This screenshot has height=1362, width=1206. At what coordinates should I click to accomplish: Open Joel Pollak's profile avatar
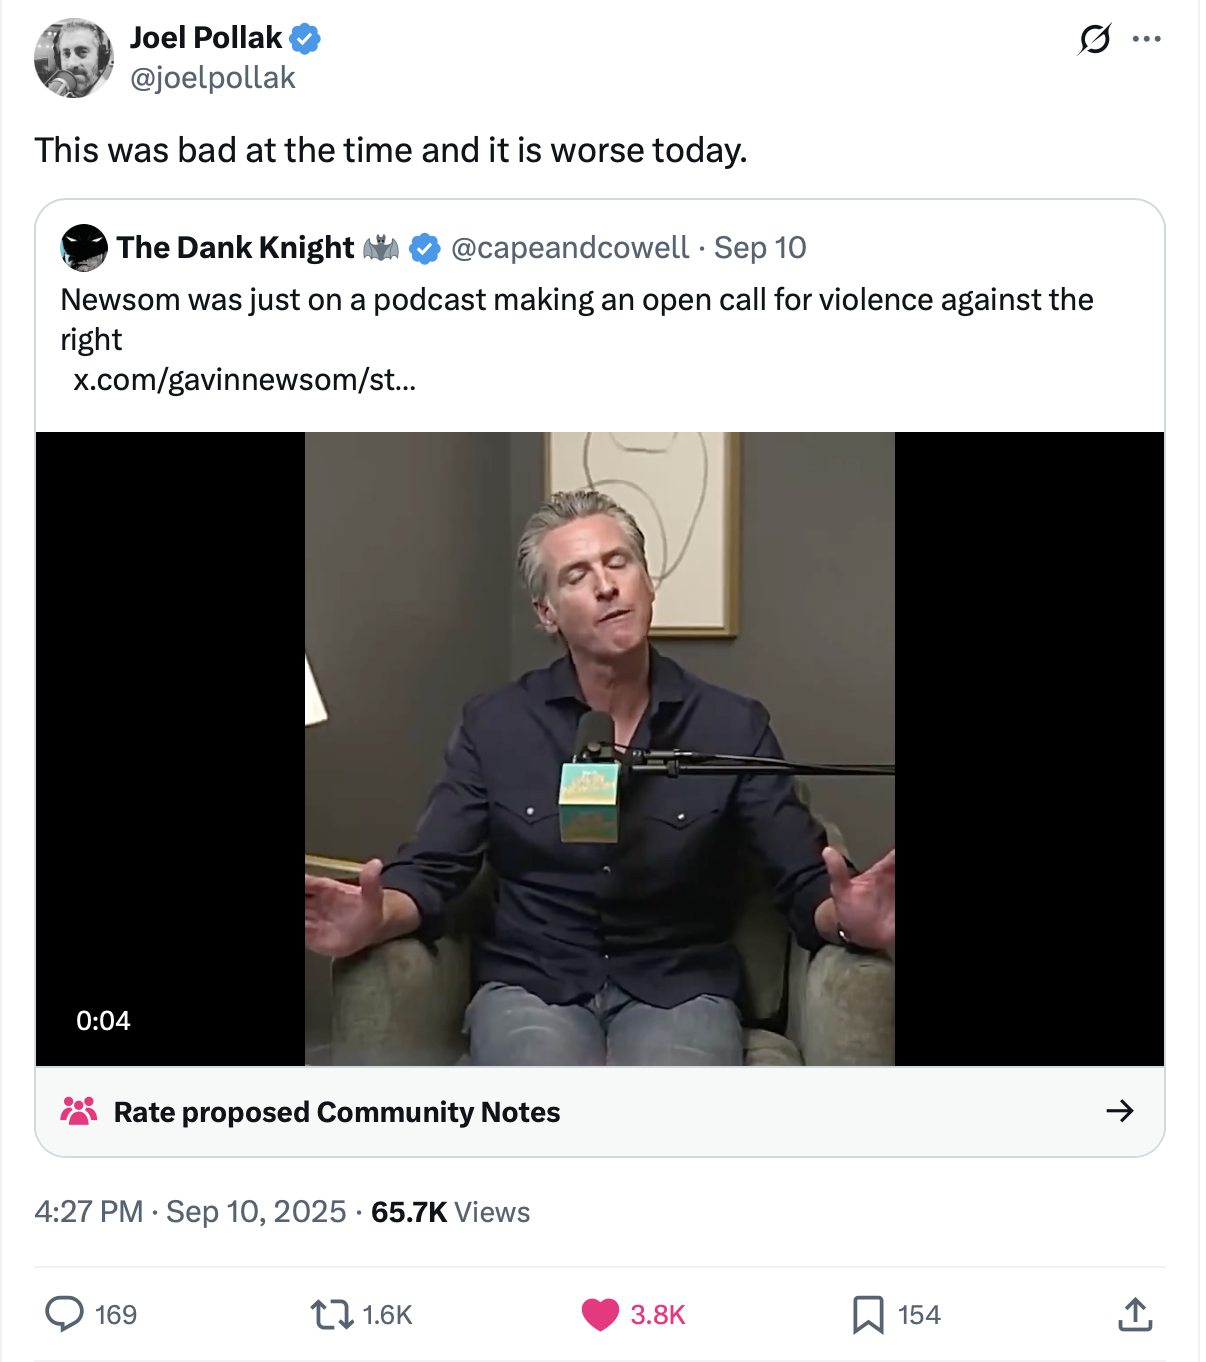73,58
